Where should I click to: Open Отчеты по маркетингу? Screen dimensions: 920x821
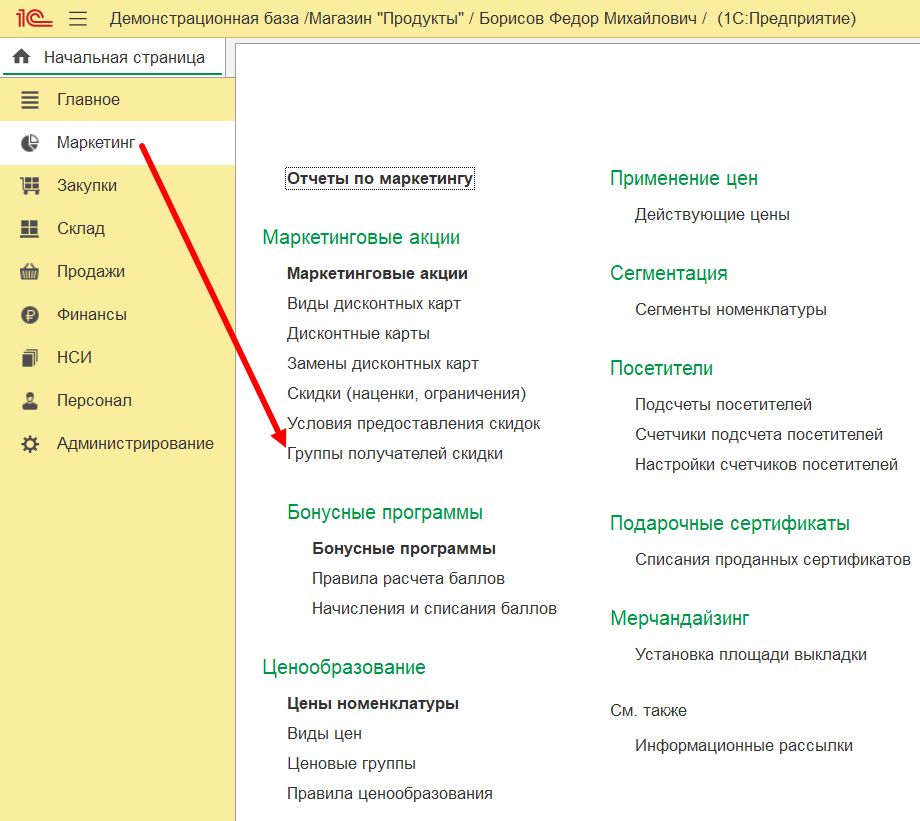click(x=379, y=179)
